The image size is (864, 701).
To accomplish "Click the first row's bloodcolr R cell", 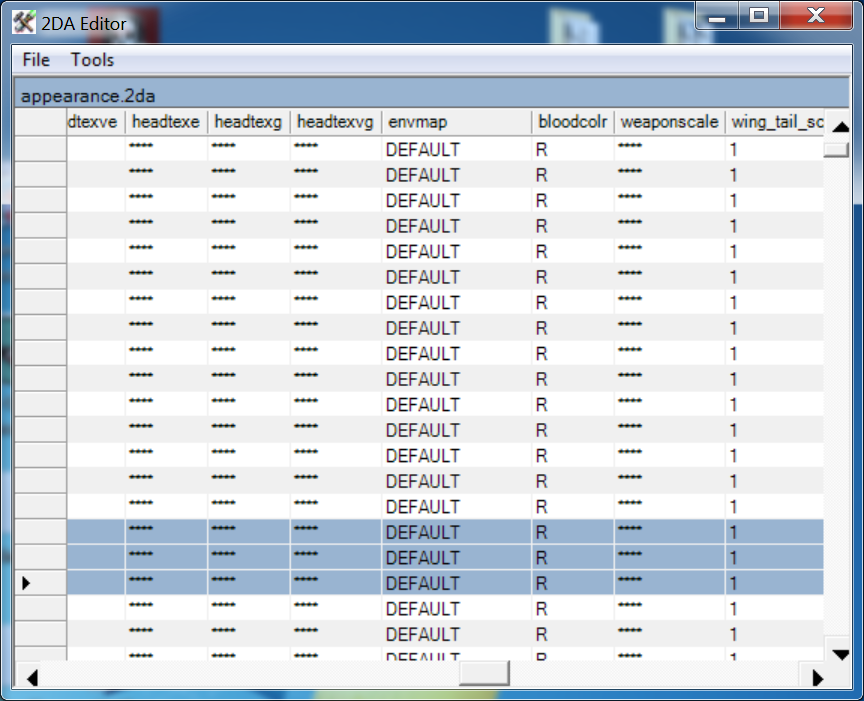I will pyautogui.click(x=572, y=149).
